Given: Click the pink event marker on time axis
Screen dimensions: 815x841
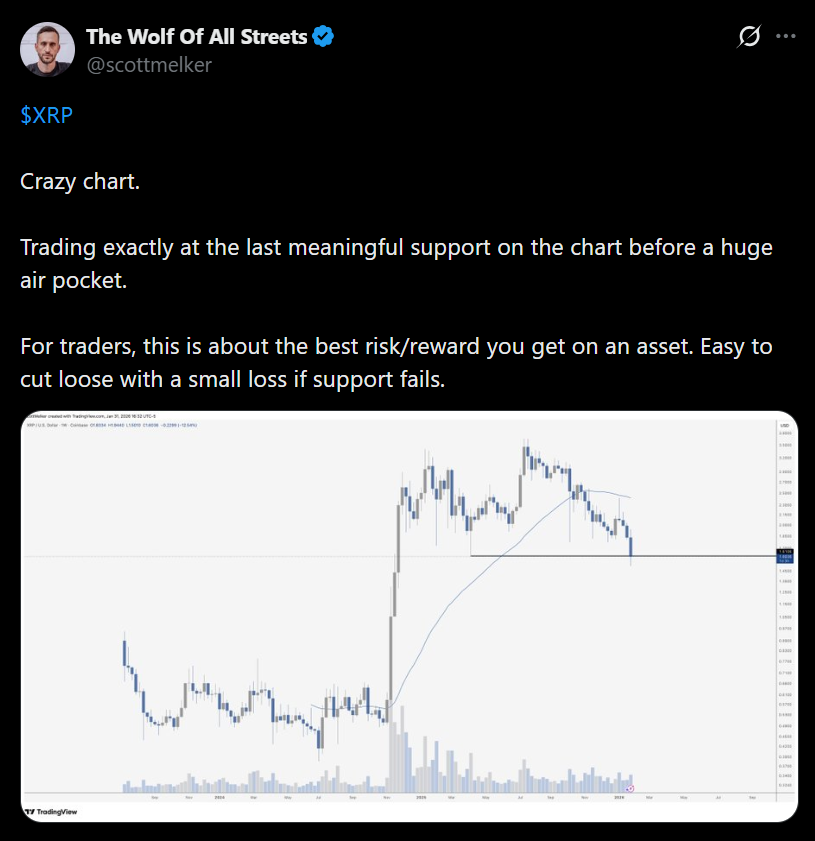Looking at the screenshot, I should [630, 789].
